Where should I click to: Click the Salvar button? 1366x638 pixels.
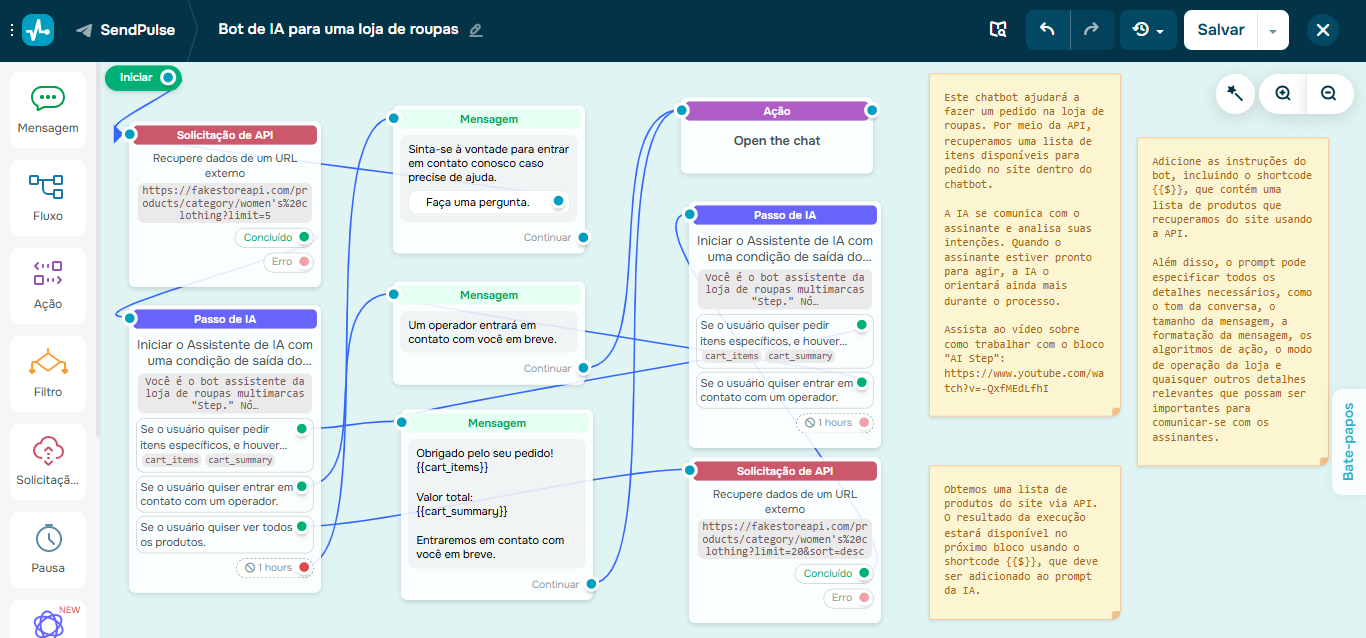(x=1220, y=30)
